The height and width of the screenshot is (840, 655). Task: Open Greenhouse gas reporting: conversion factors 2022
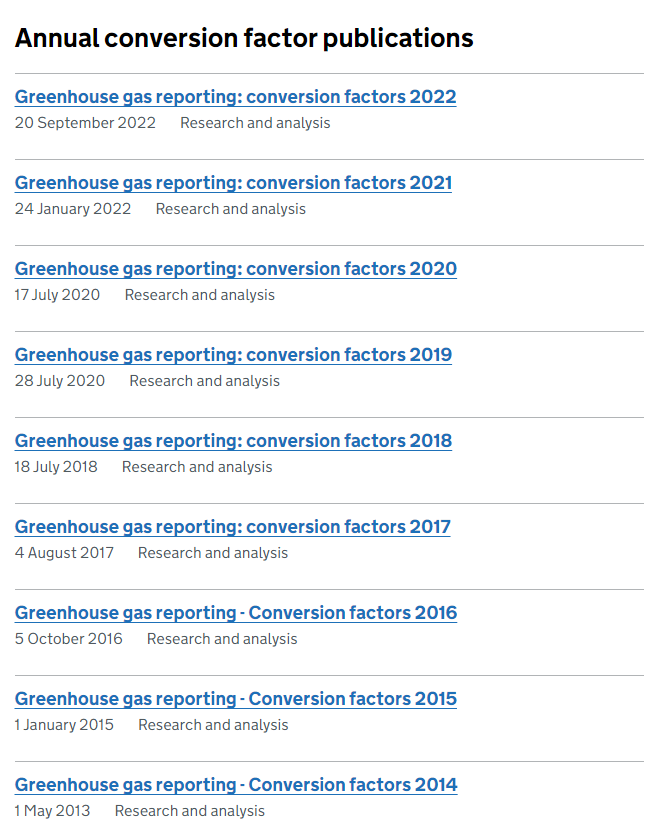235,97
